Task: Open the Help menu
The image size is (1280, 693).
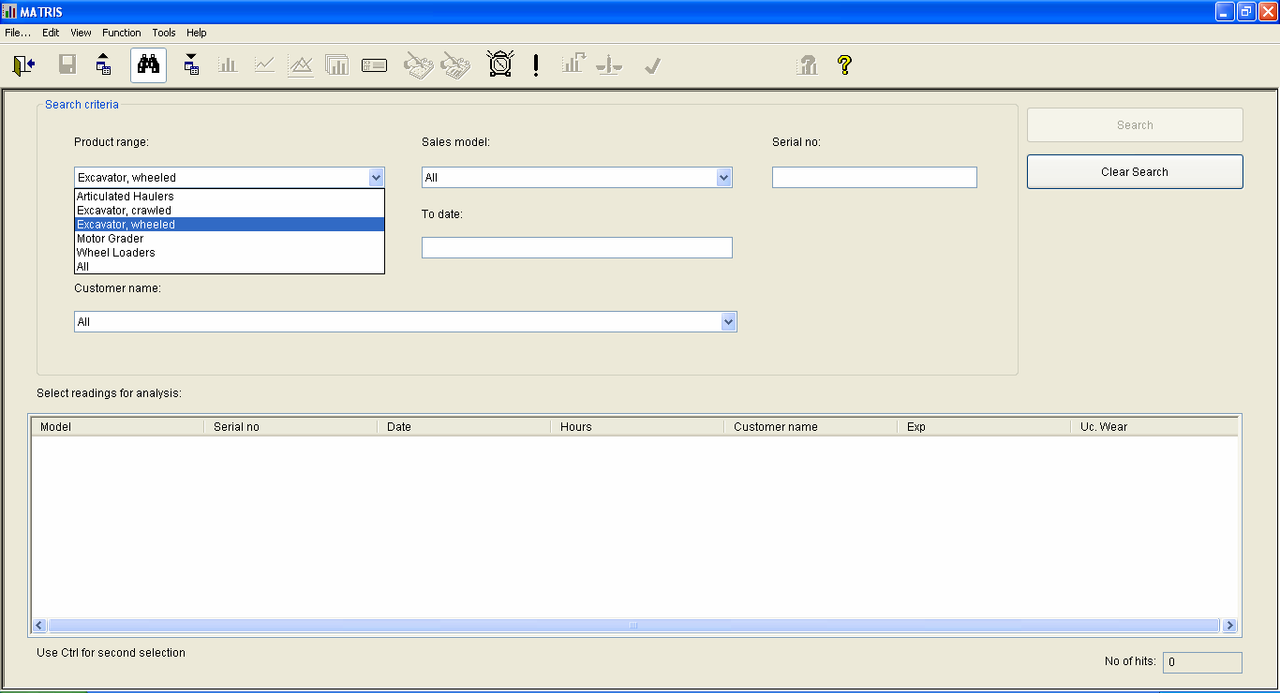Action: click(x=197, y=32)
